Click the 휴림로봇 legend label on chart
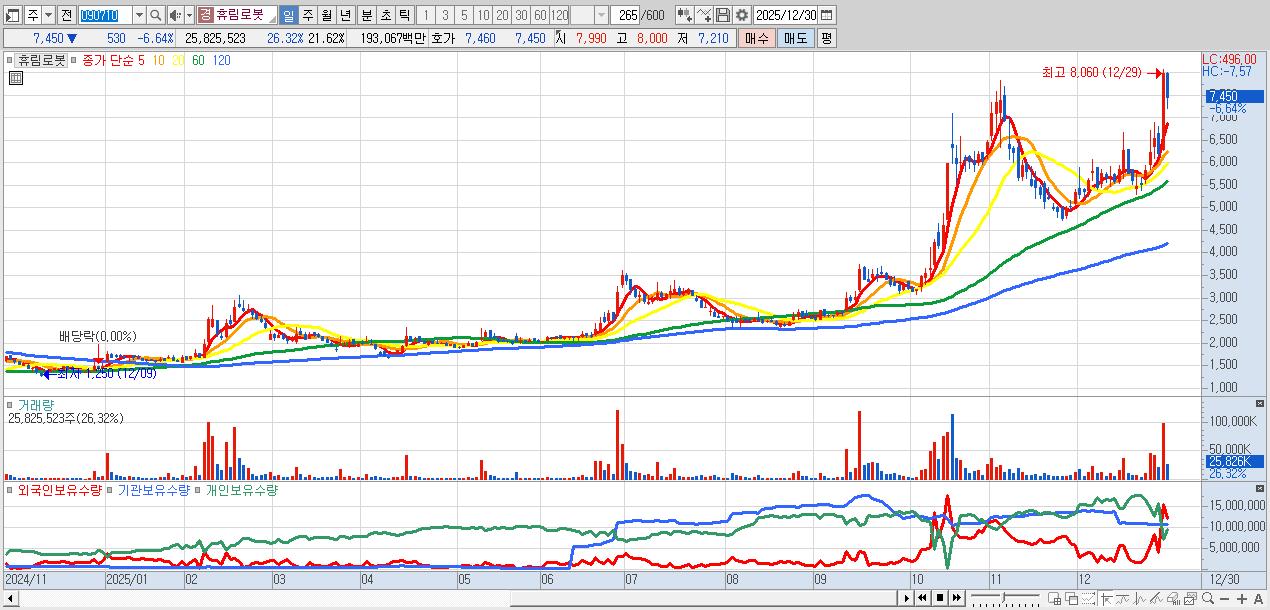The image size is (1270, 610). point(42,60)
